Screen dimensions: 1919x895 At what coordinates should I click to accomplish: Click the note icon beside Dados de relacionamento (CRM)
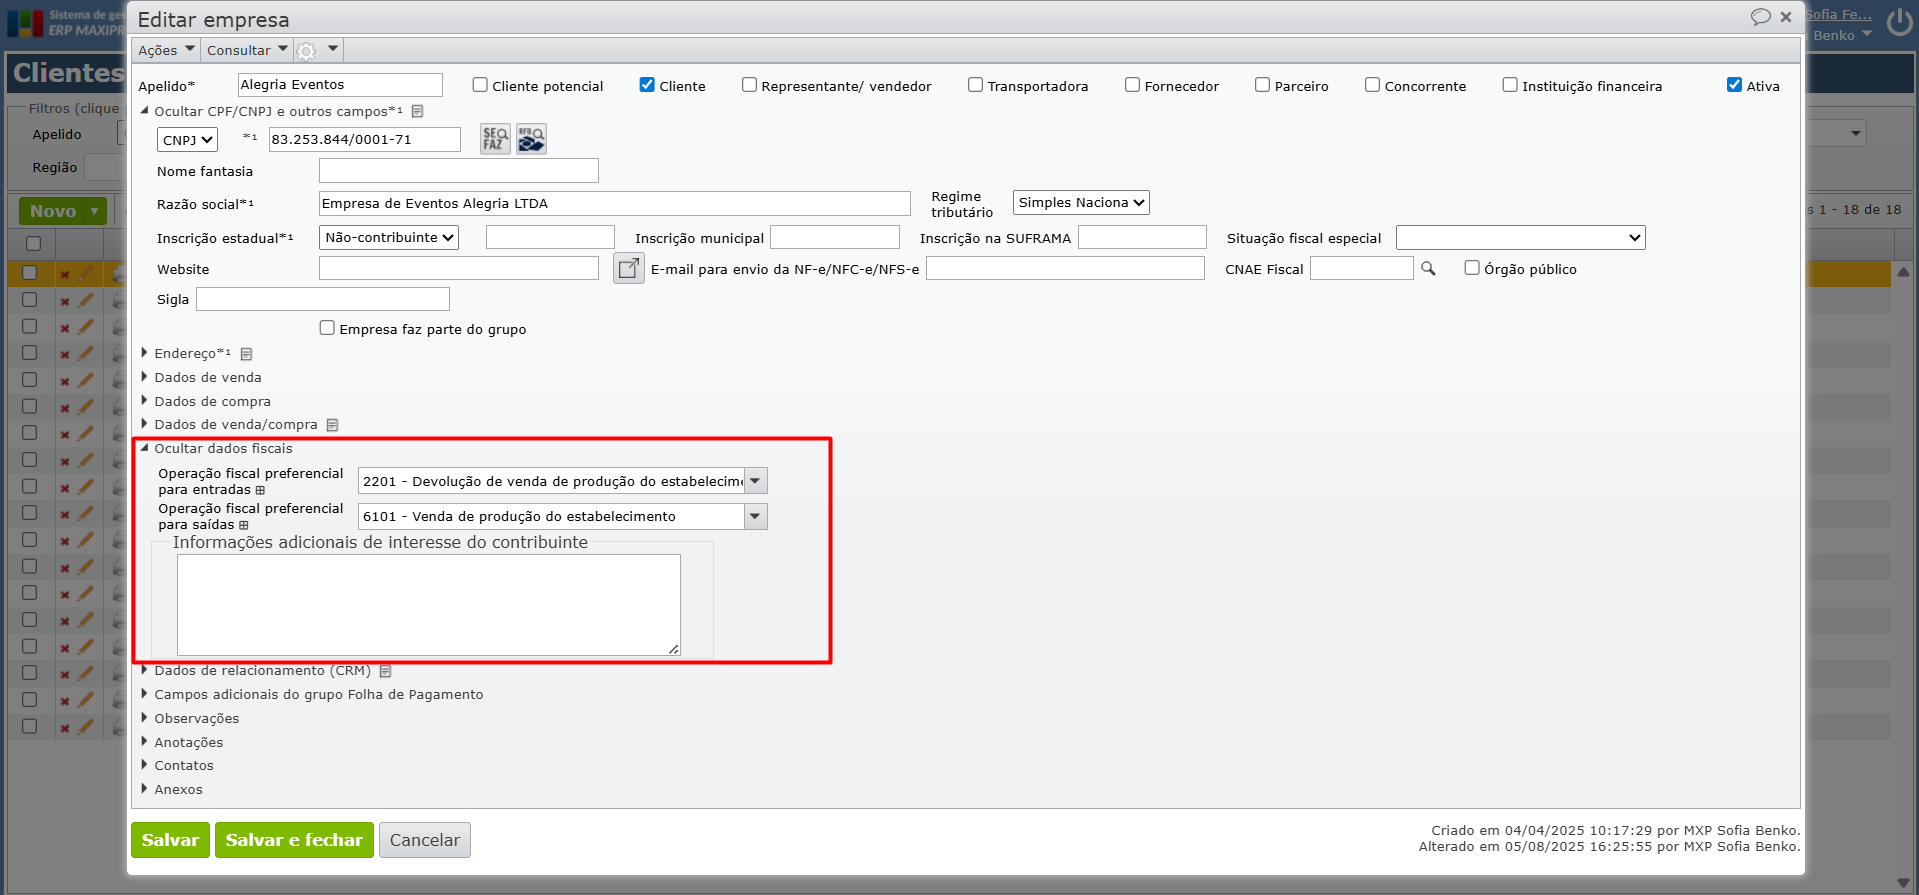tap(385, 671)
